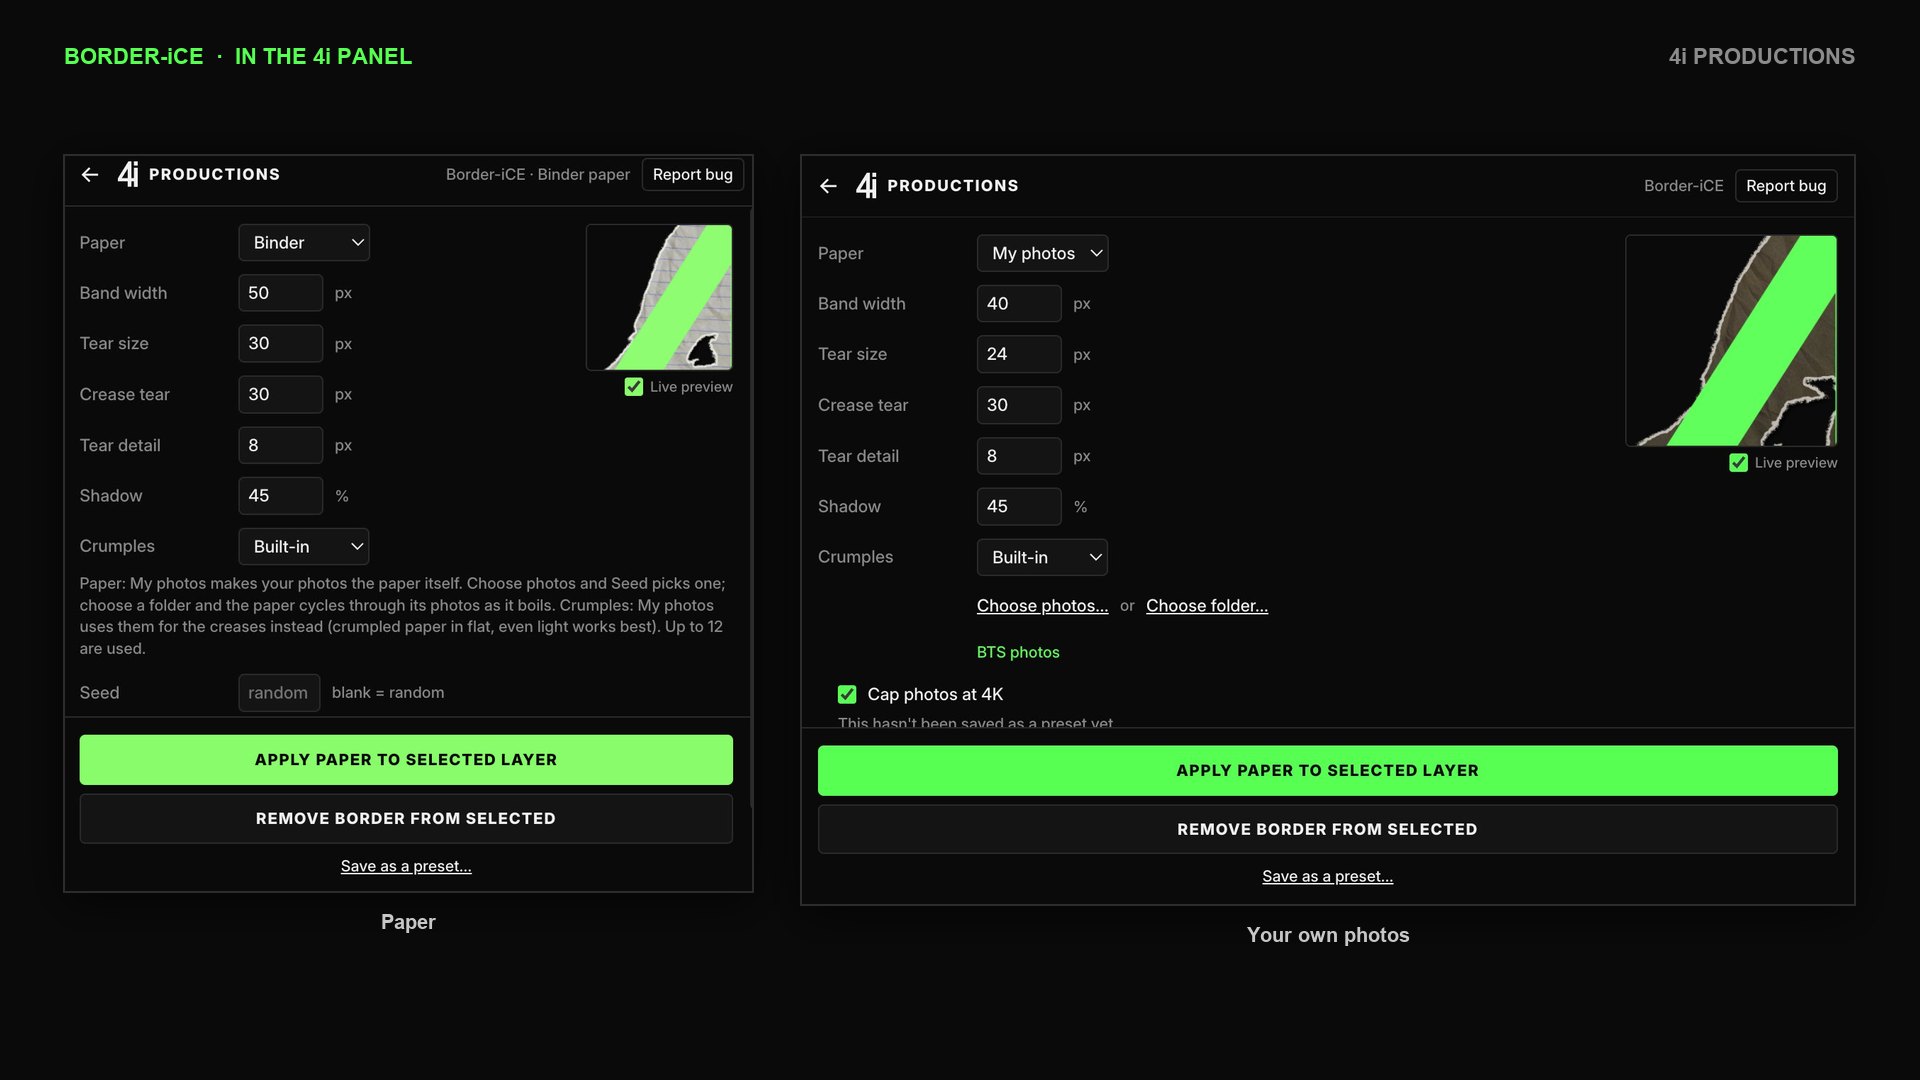Viewport: 1920px width, 1080px height.
Task: Click Seed field showing random placeholder
Action: point(279,693)
